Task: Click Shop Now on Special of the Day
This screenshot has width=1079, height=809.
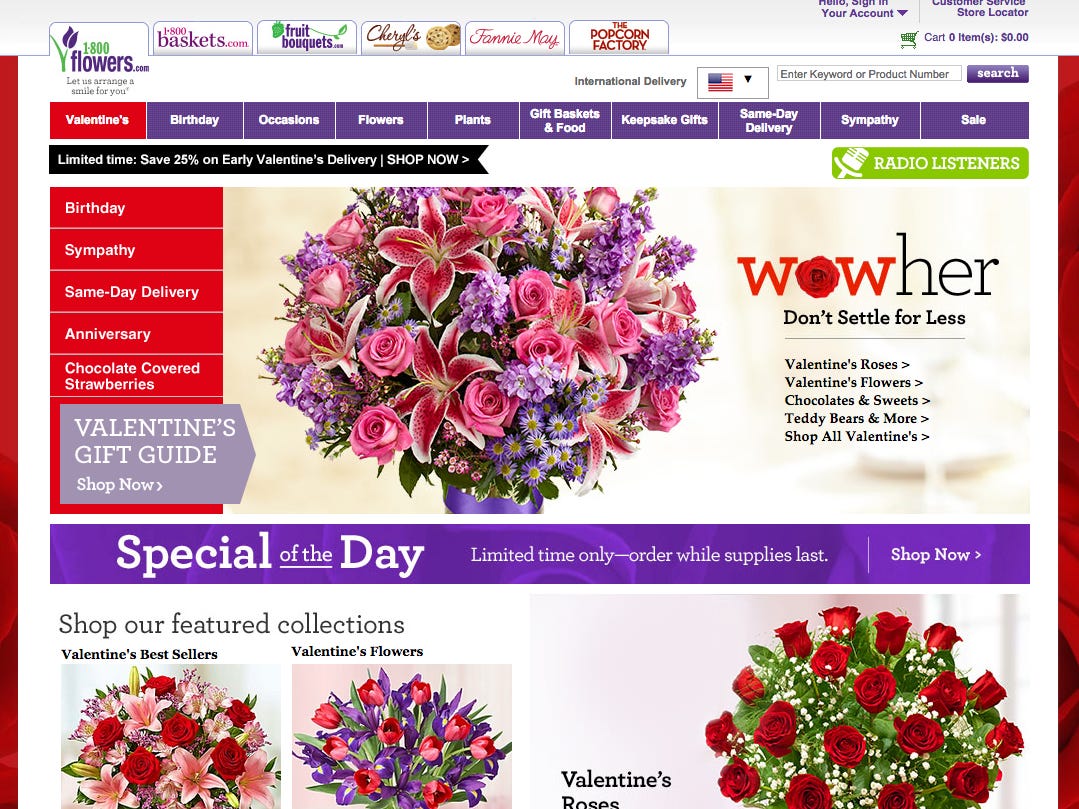Action: point(935,554)
